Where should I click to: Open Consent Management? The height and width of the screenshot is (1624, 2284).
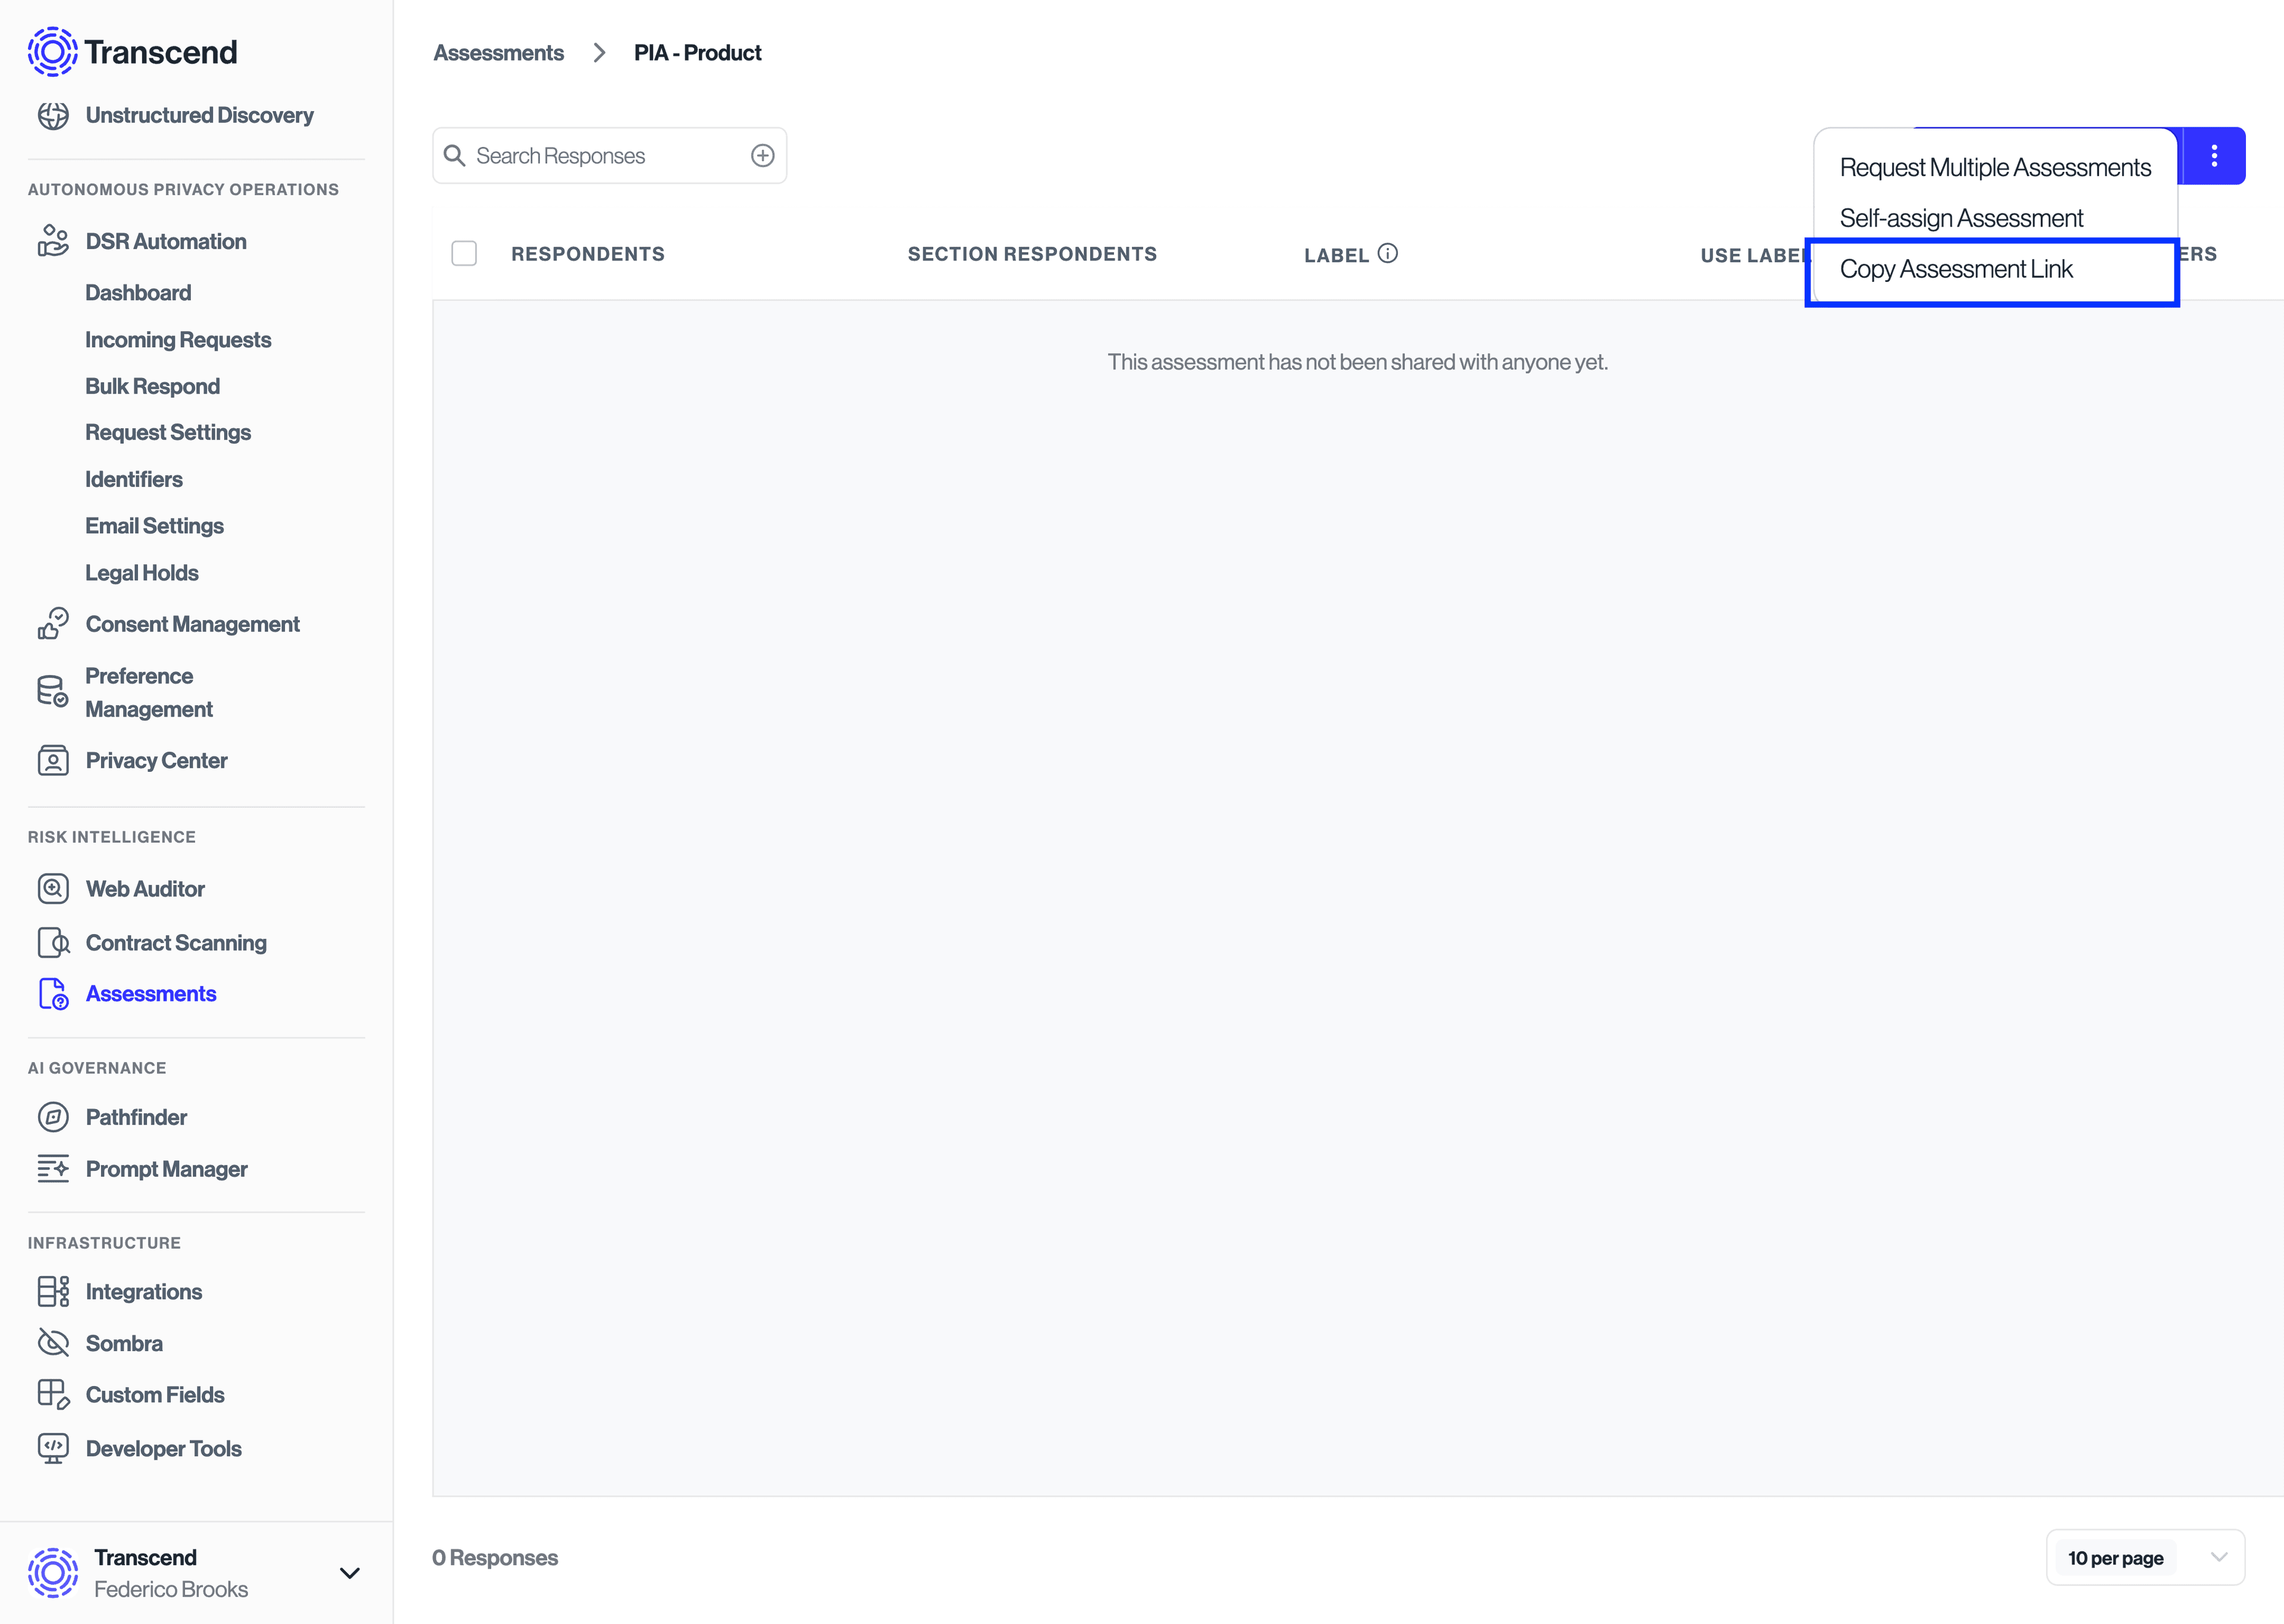tap(192, 623)
